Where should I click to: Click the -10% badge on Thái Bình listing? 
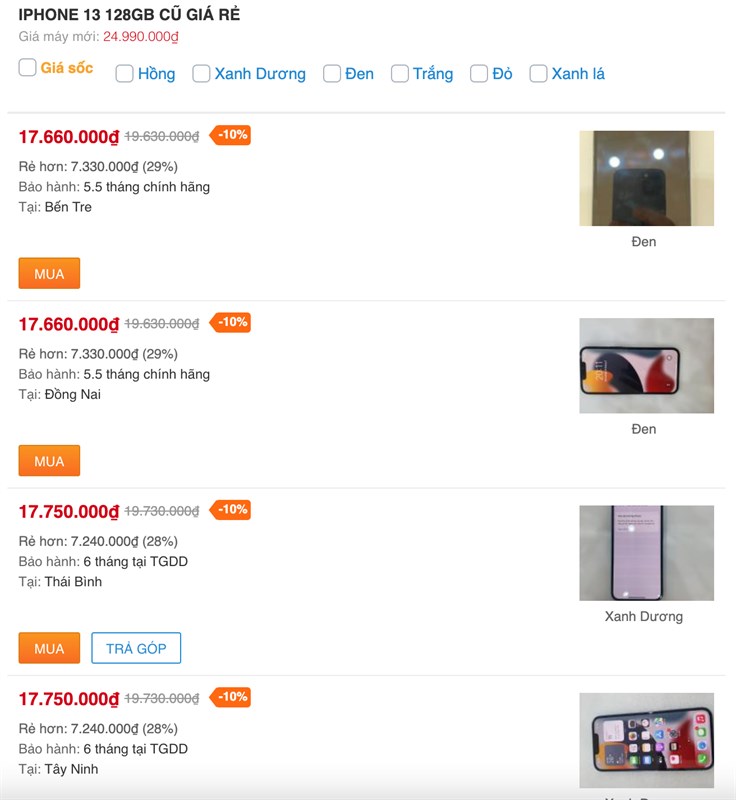[232, 510]
